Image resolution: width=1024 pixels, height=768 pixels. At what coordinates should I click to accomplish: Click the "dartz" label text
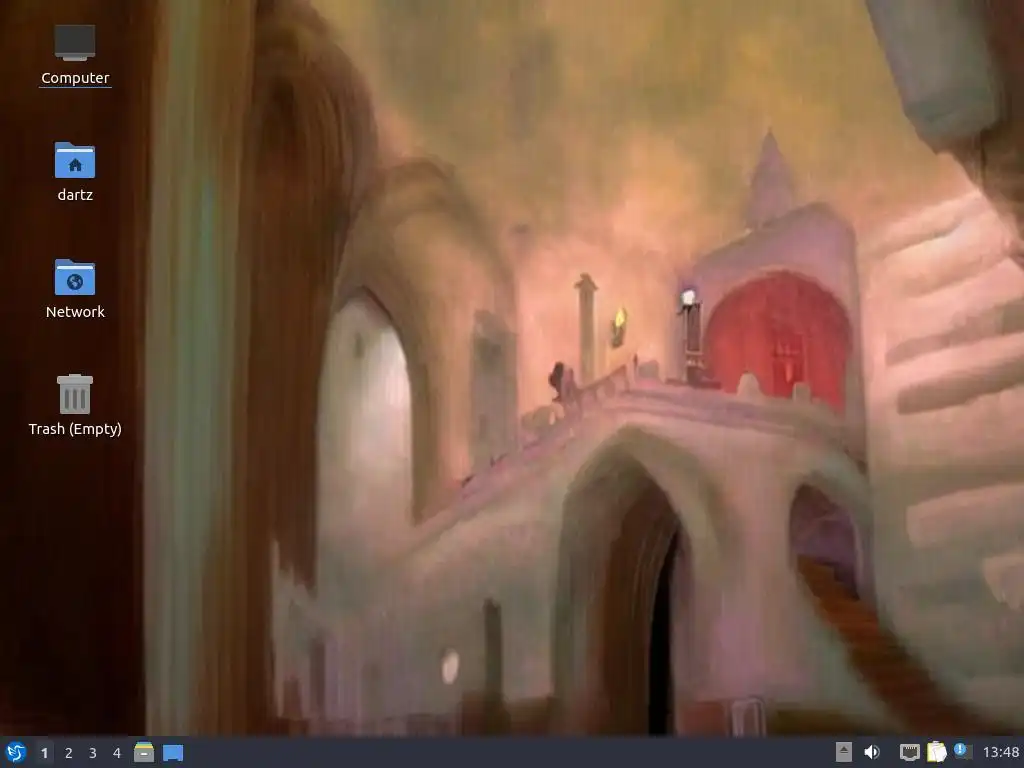point(75,195)
